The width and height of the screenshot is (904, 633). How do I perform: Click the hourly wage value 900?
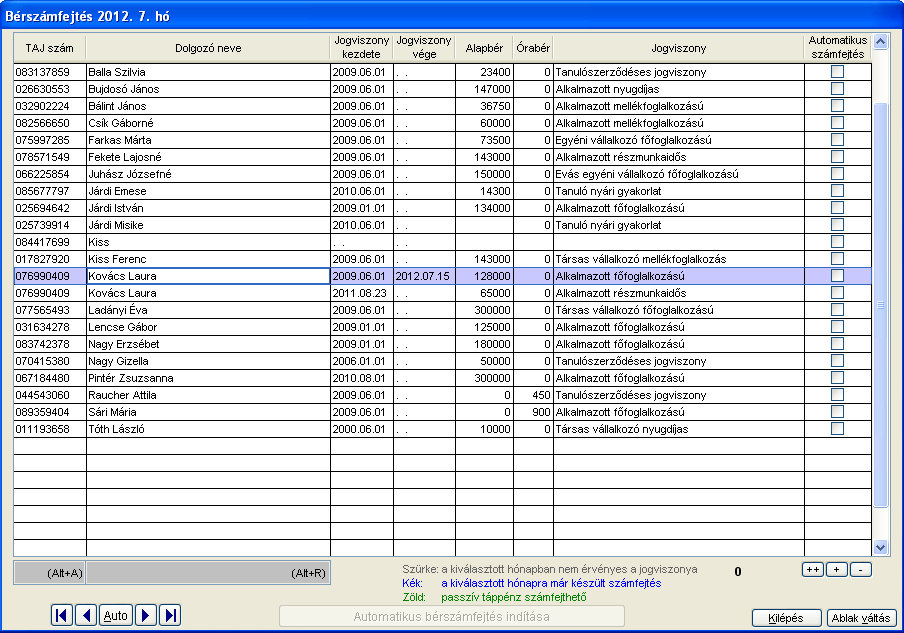tap(533, 412)
